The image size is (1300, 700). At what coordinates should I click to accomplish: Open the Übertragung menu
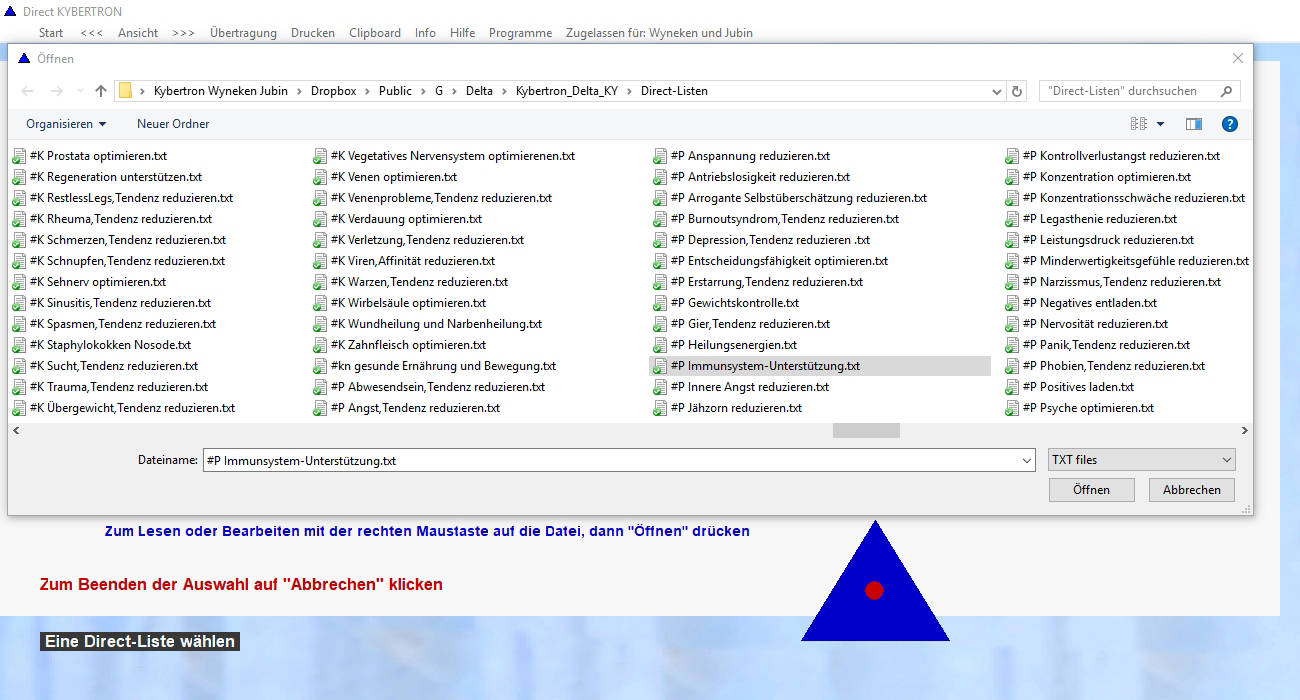(x=243, y=33)
